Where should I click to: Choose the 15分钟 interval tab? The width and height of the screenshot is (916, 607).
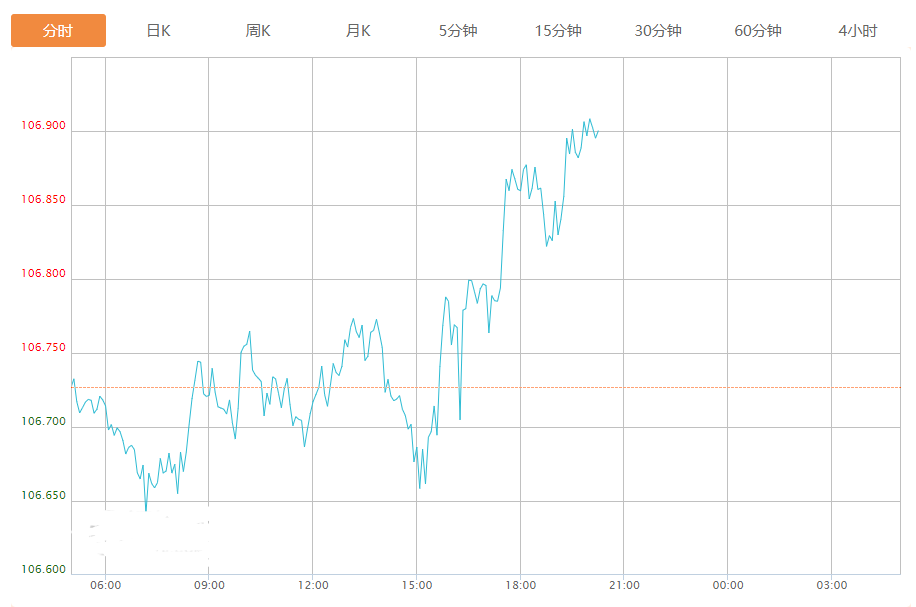558,31
